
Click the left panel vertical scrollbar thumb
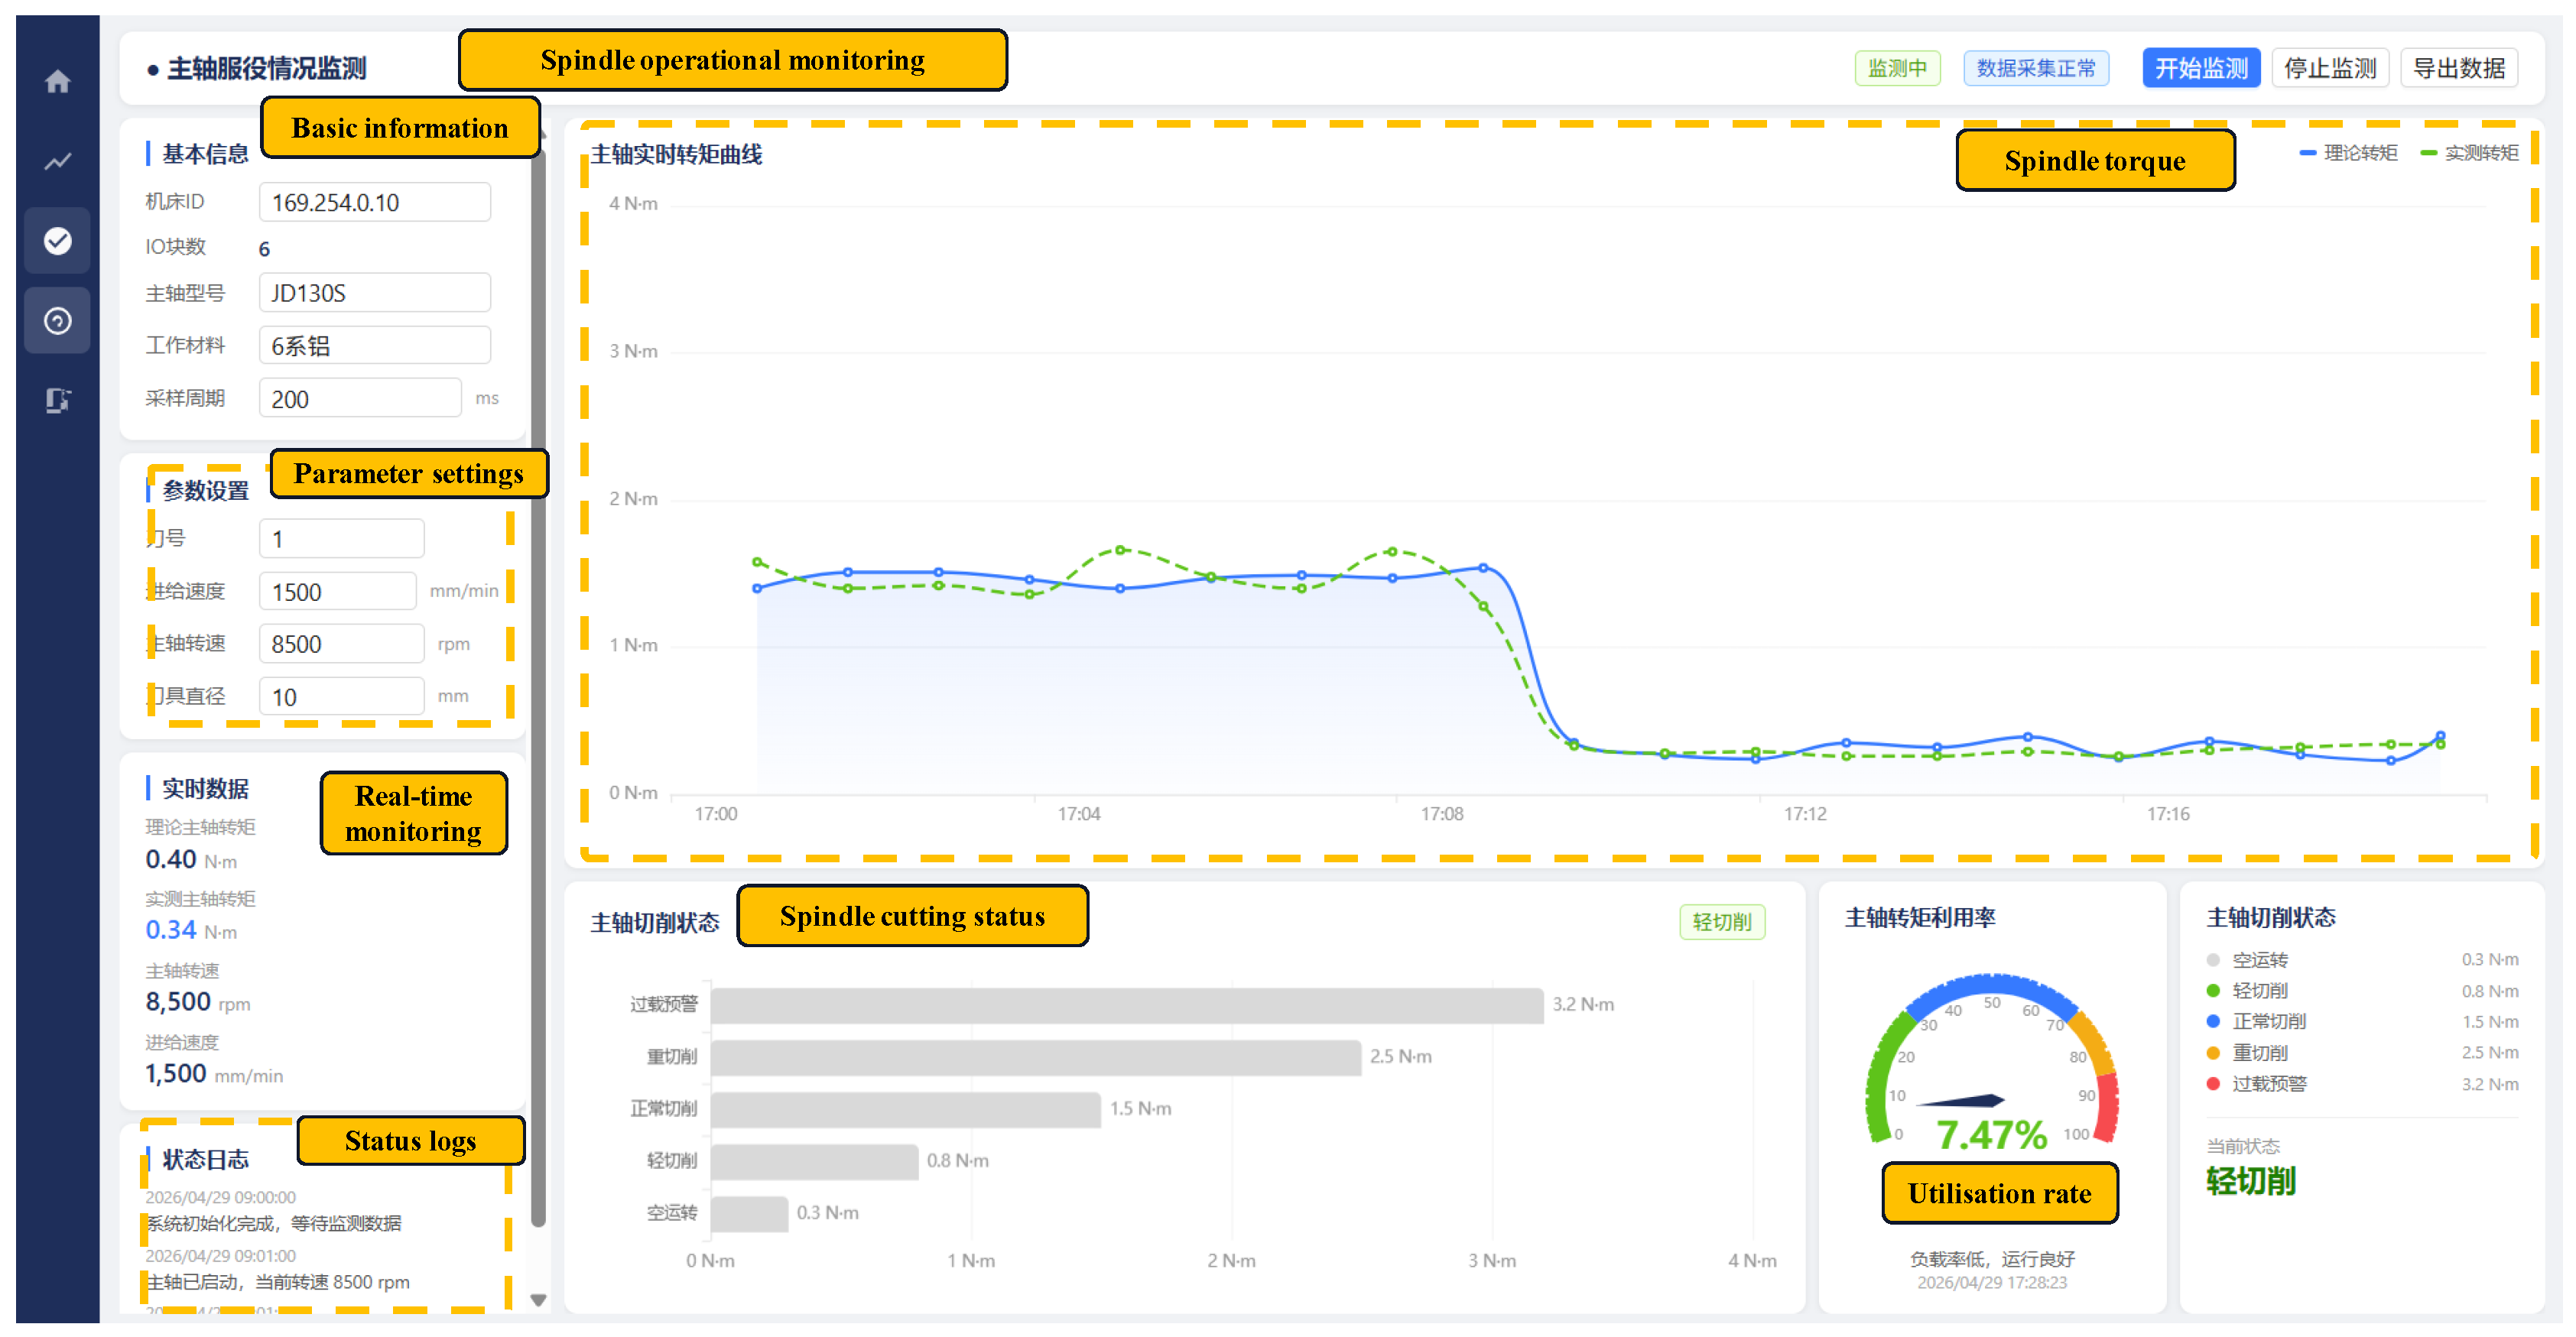(x=538, y=680)
